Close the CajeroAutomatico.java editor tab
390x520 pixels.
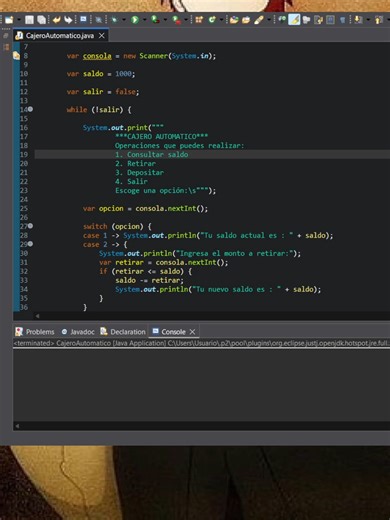pyautogui.click(x=102, y=35)
